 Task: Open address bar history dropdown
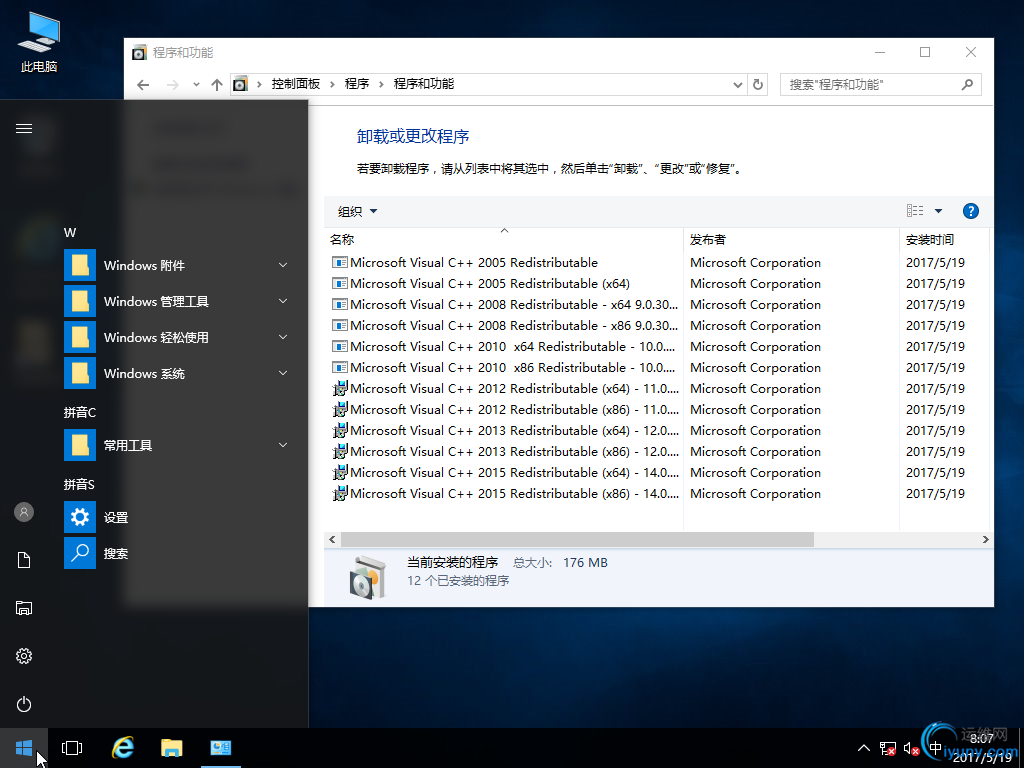pos(737,85)
